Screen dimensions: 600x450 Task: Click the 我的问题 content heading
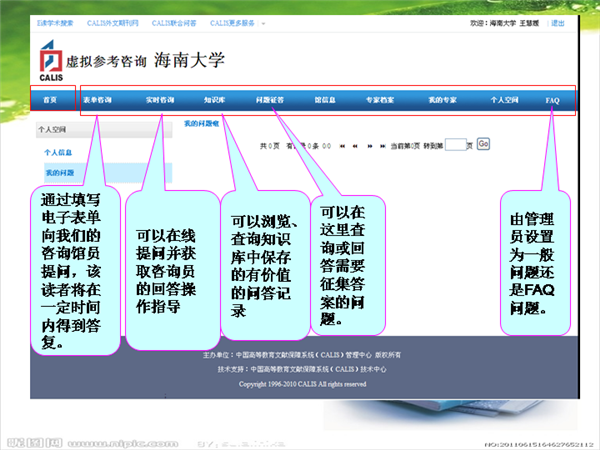[x=202, y=123]
